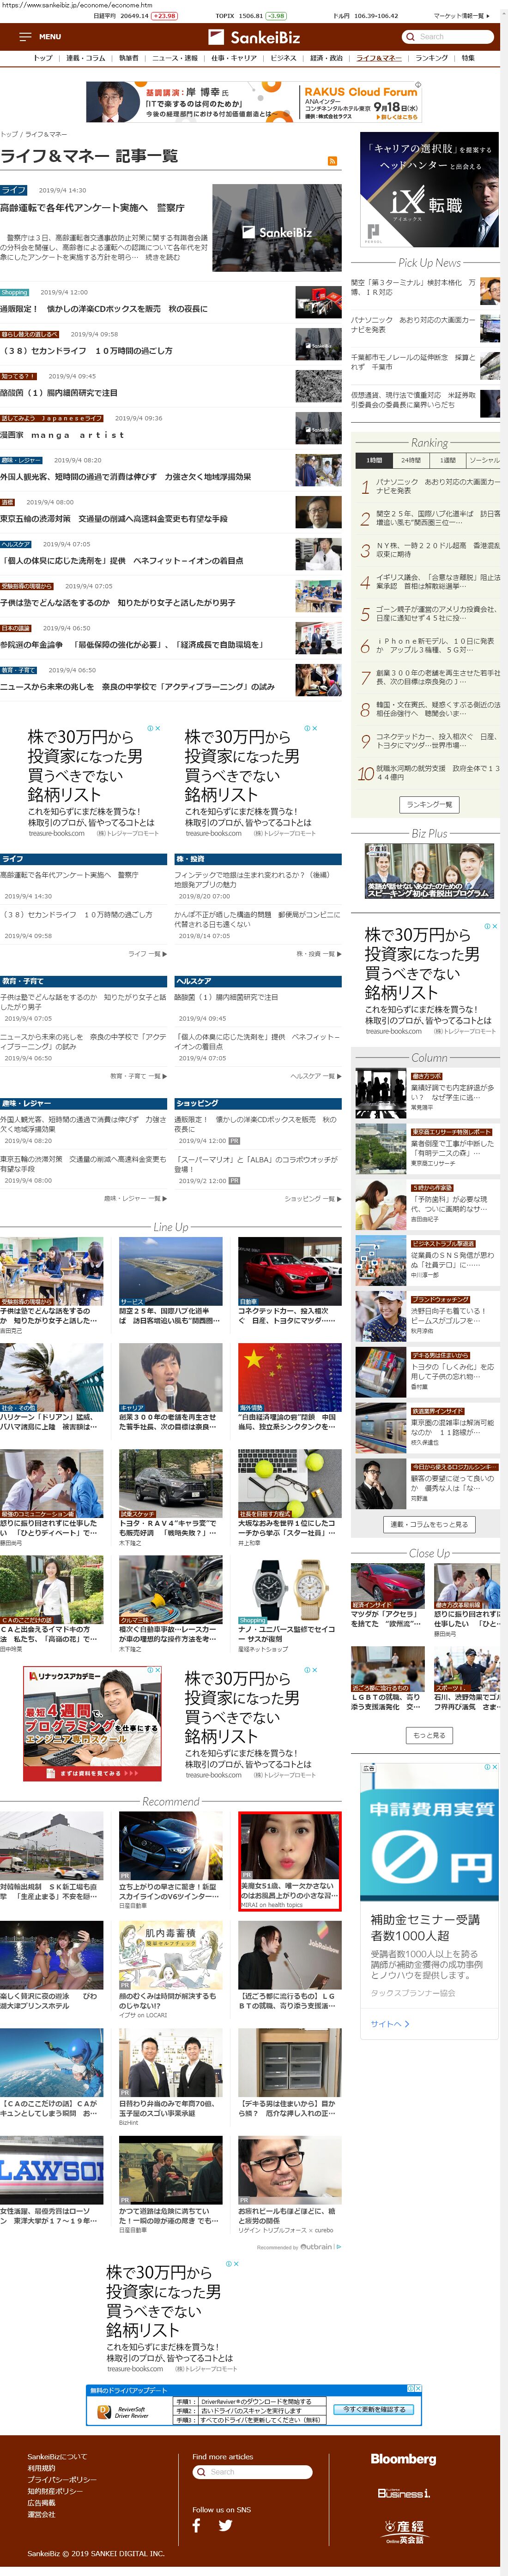Open the 経済・政治 nav item
The height and width of the screenshot is (2576, 508).
[x=326, y=58]
